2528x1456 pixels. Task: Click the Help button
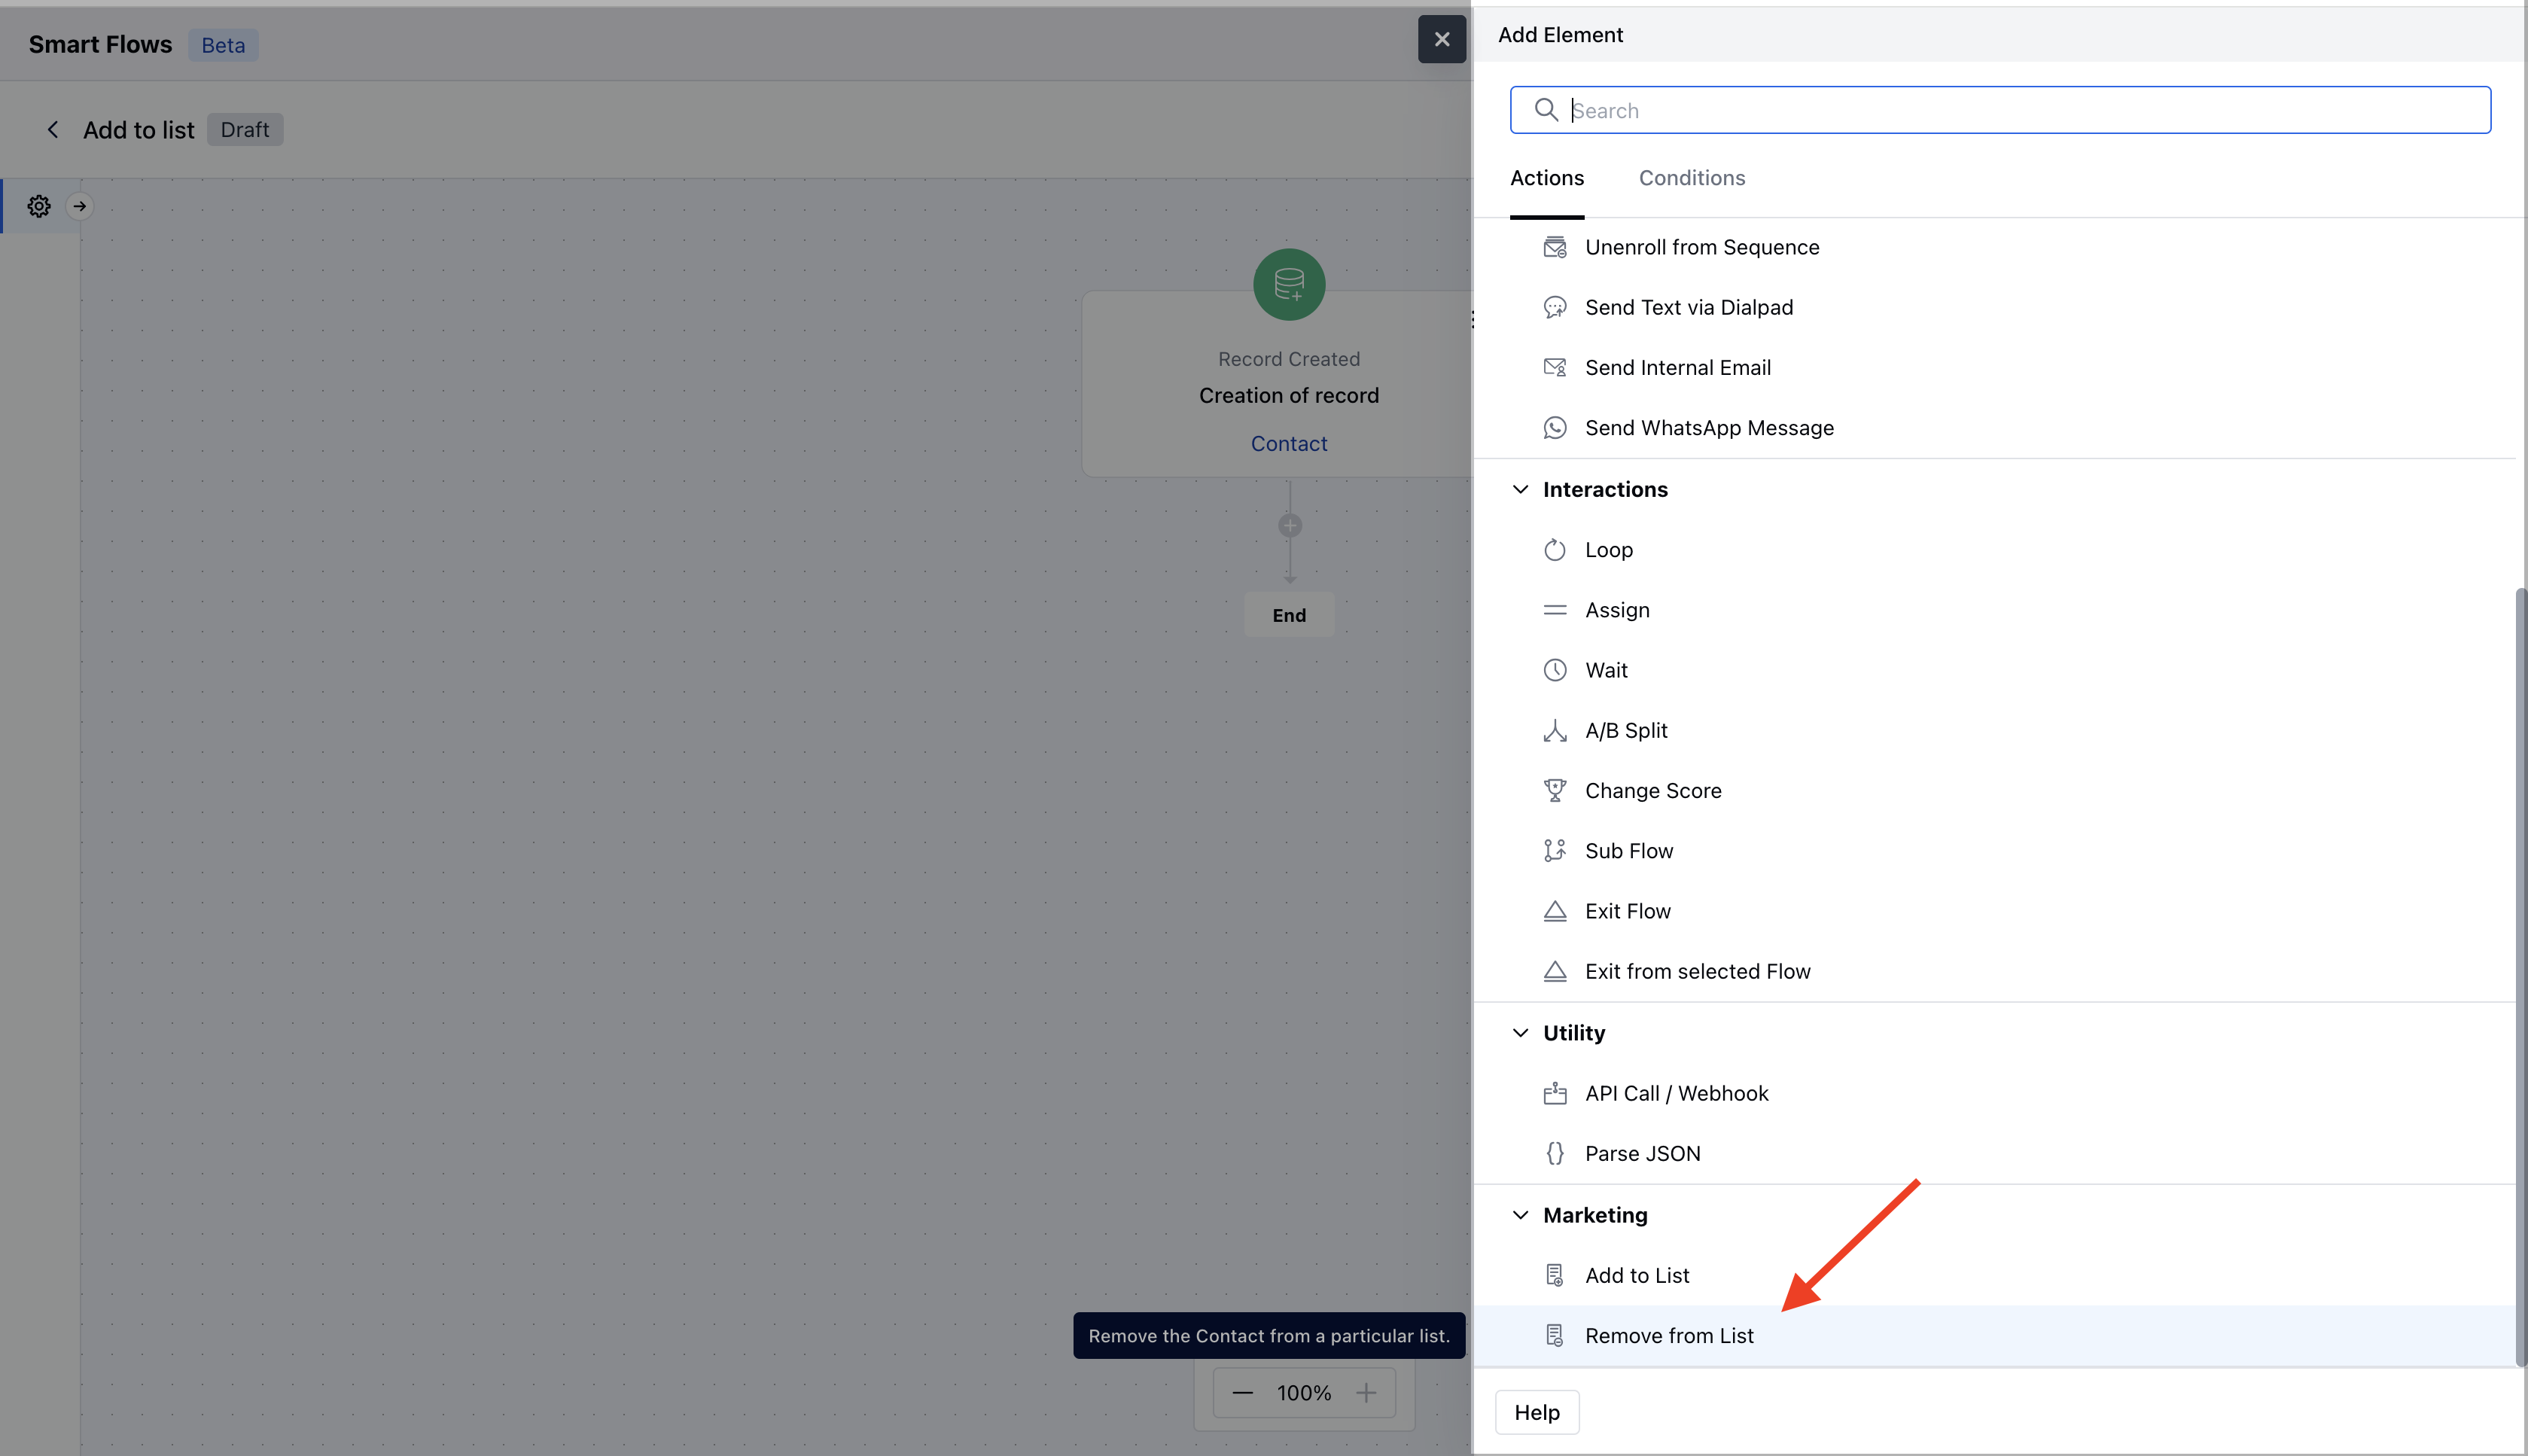pos(1537,1412)
